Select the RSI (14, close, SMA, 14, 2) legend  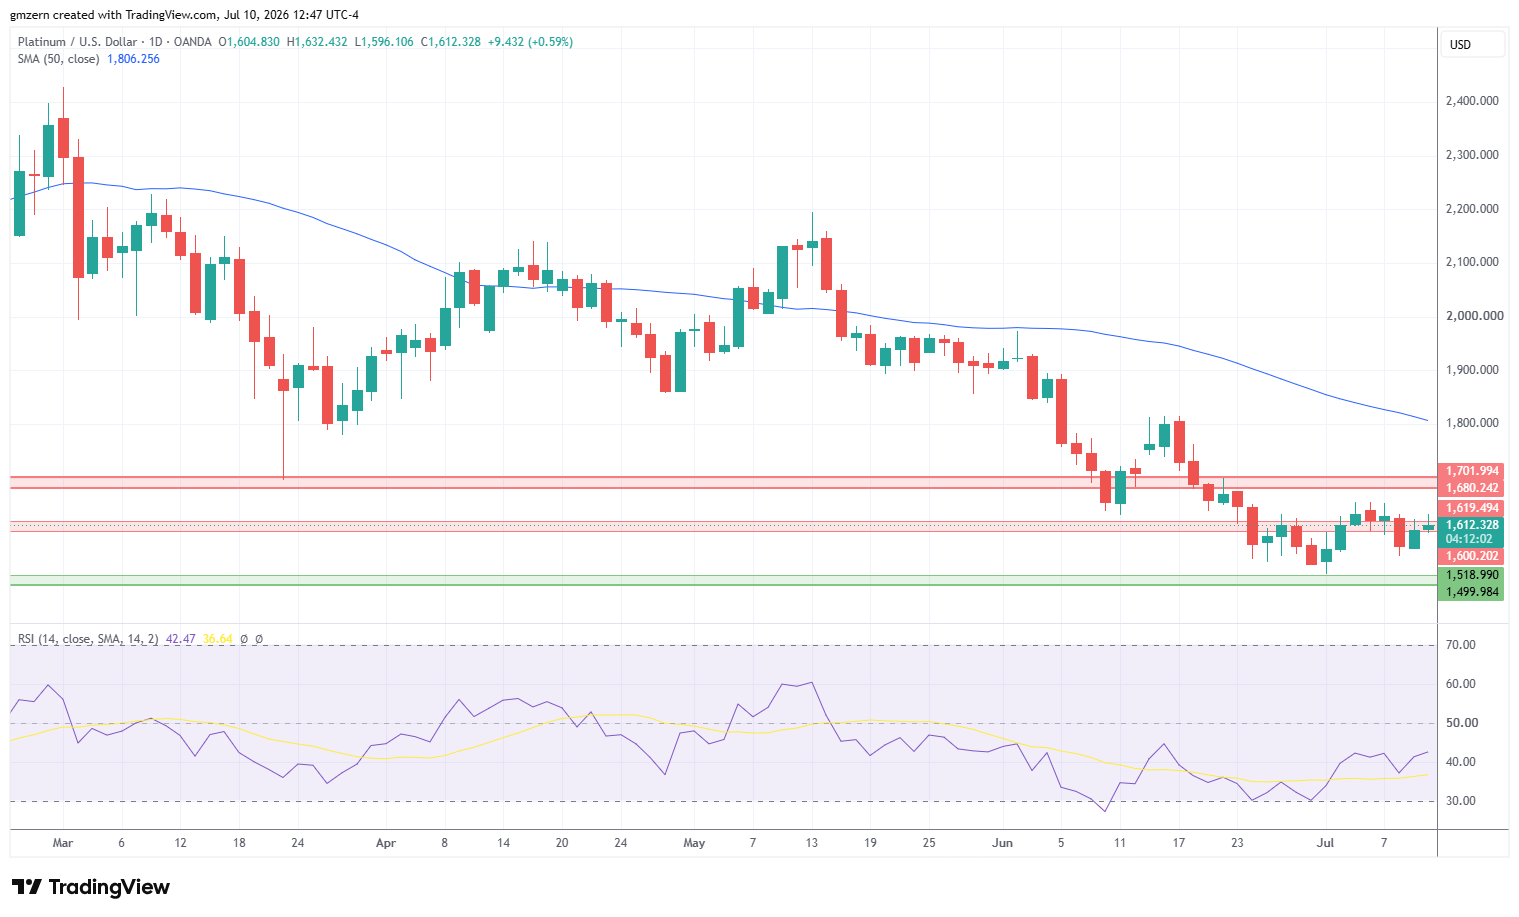(x=88, y=639)
